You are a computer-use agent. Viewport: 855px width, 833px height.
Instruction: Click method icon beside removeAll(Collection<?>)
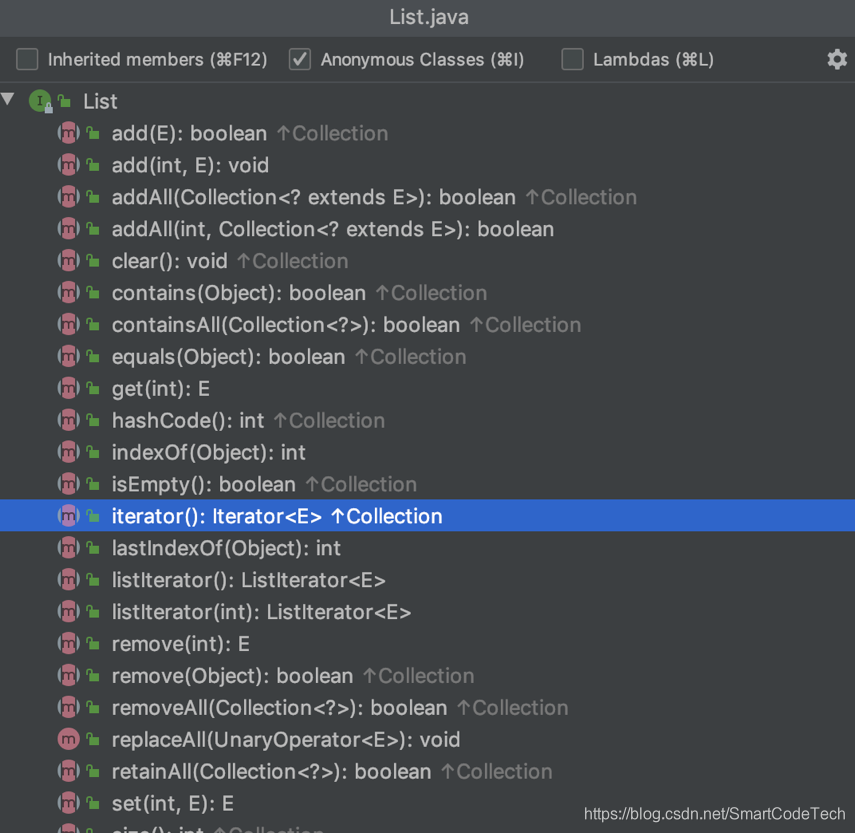[69, 707]
